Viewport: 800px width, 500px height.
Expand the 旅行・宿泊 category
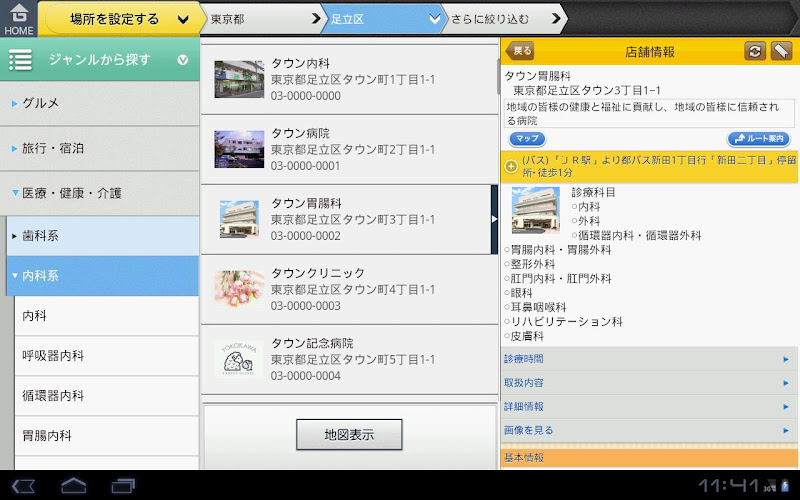coord(99,148)
